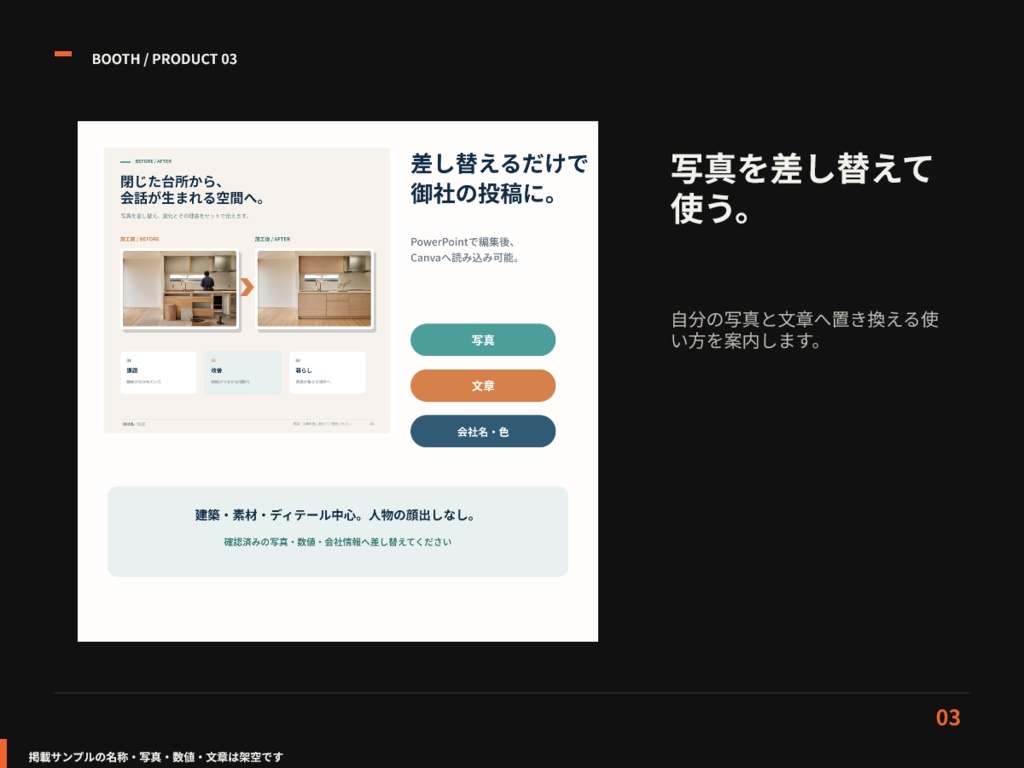Click the before kitchen photo thumbnail

coord(180,289)
